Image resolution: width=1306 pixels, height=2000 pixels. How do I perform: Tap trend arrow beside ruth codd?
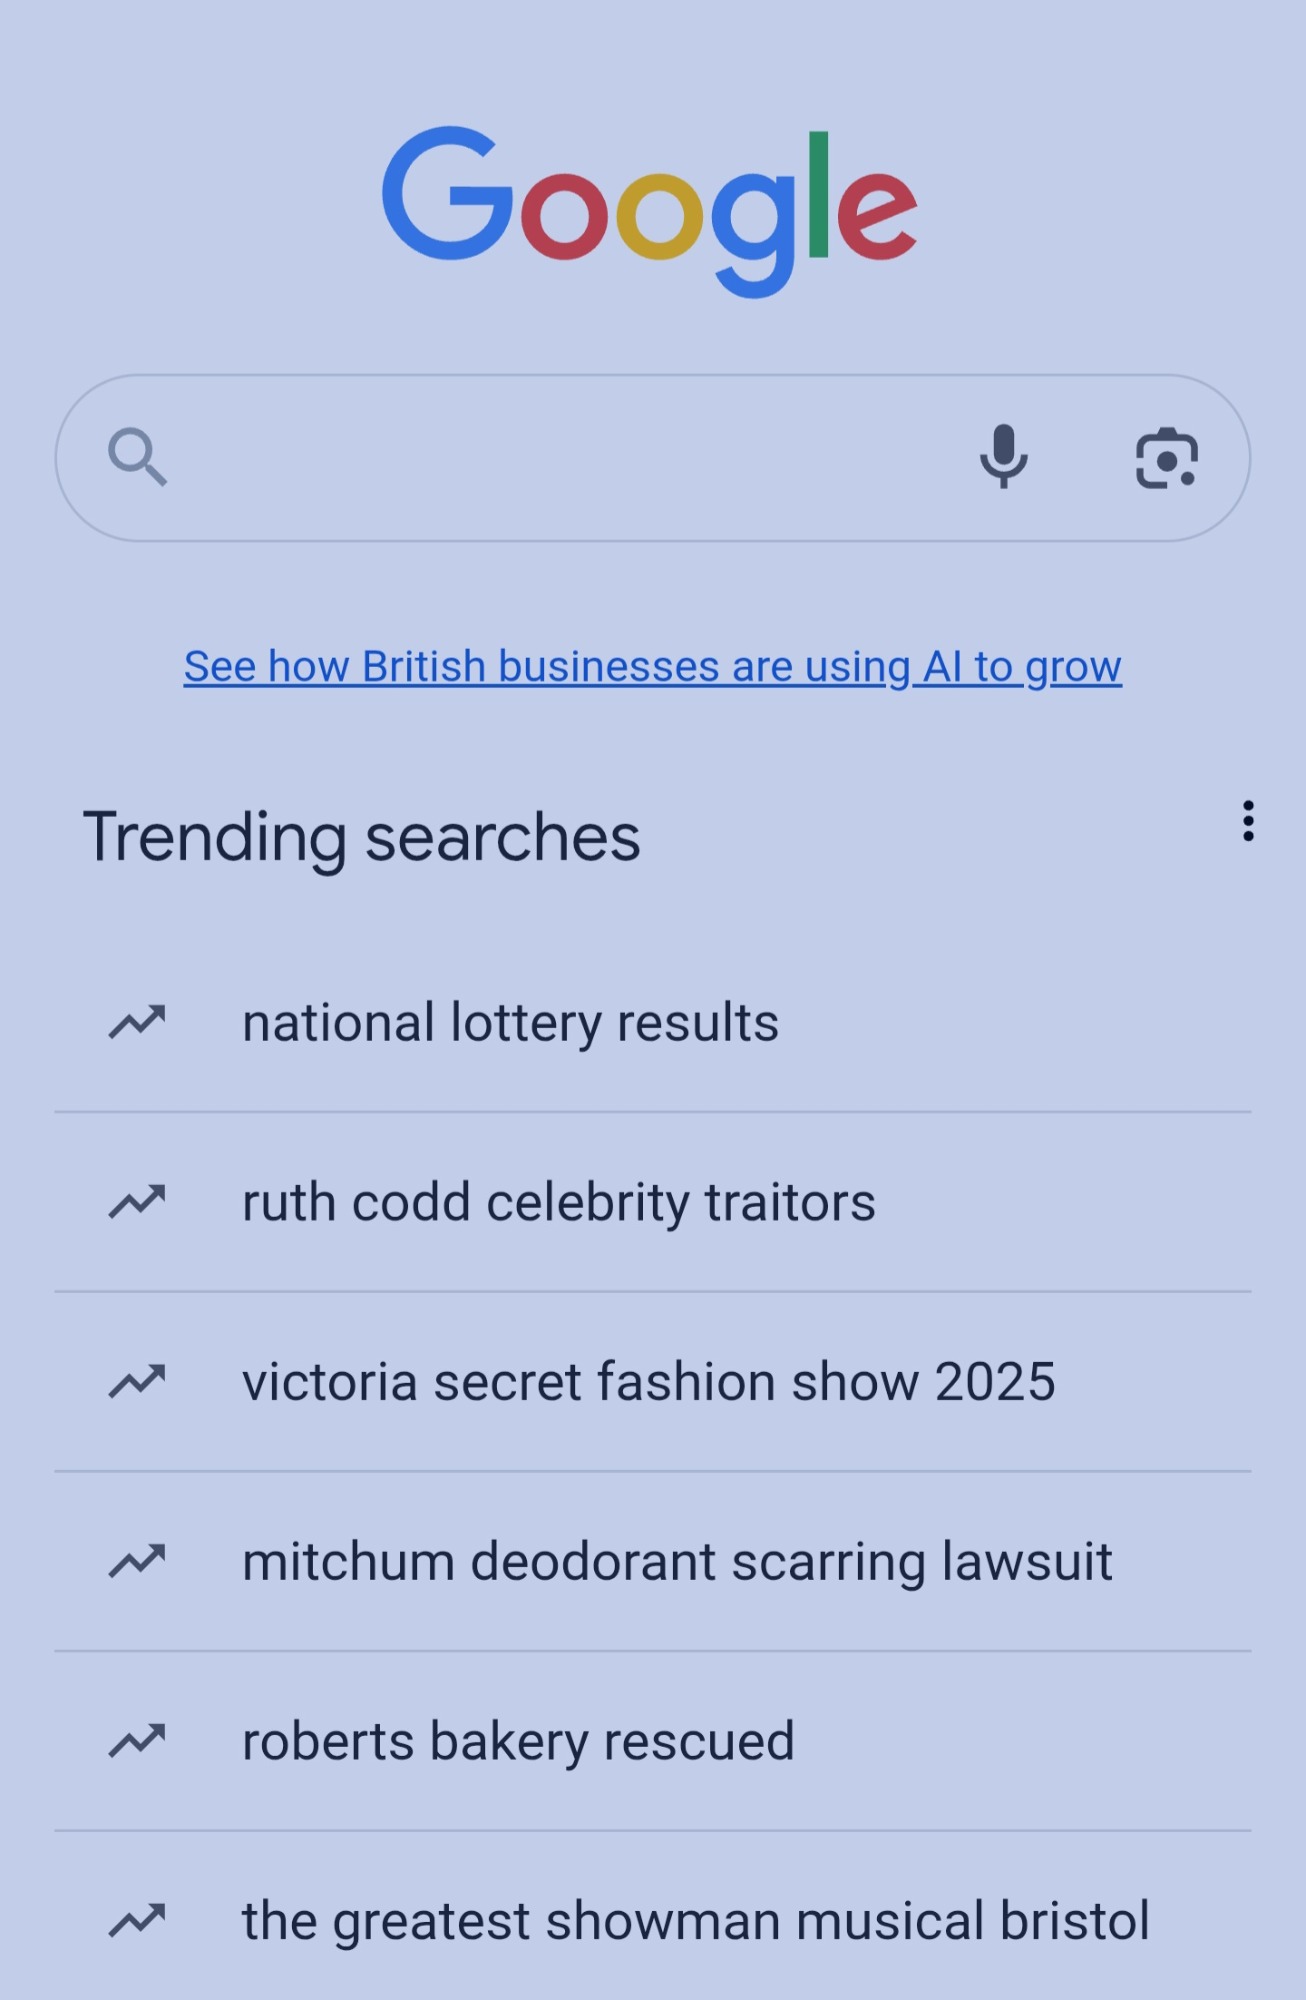(137, 1202)
